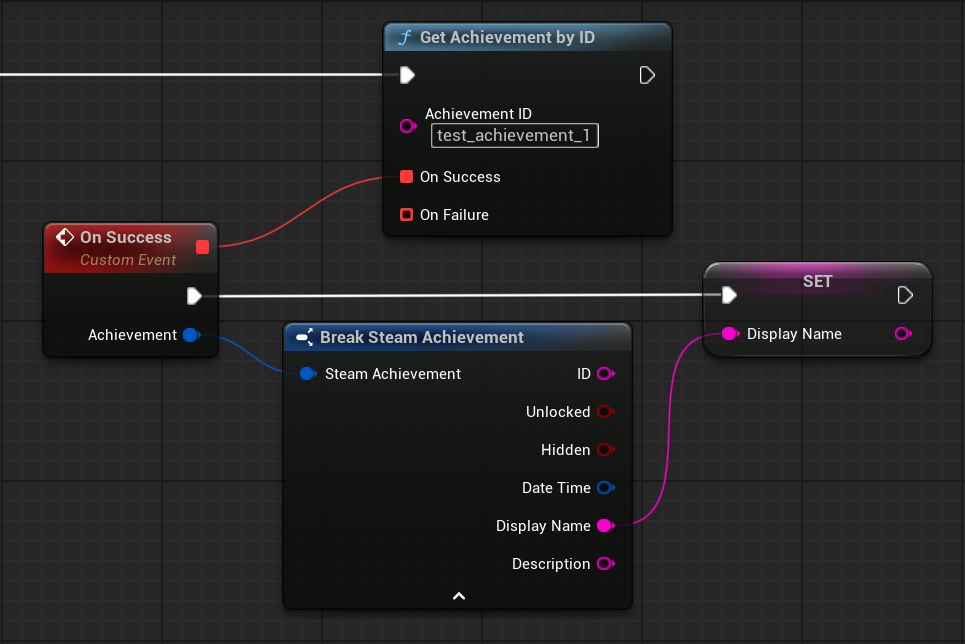The image size is (965, 644).
Task: Select the Break Steam Achievement node title
Action: click(x=421, y=338)
